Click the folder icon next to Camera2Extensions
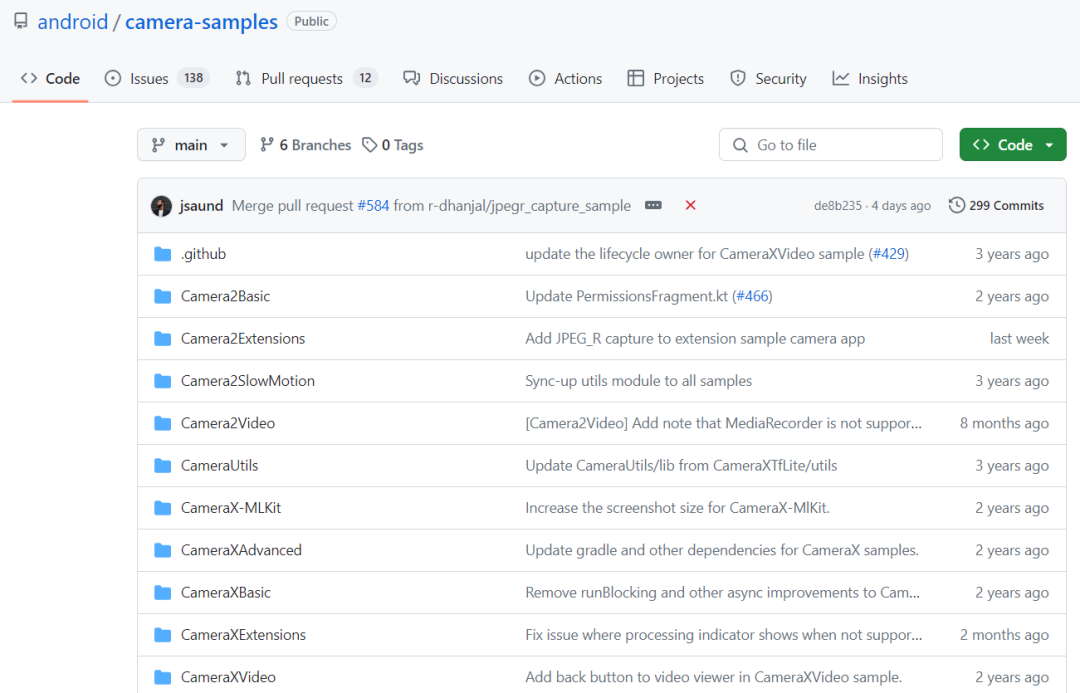This screenshot has height=693, width=1080. [163, 339]
